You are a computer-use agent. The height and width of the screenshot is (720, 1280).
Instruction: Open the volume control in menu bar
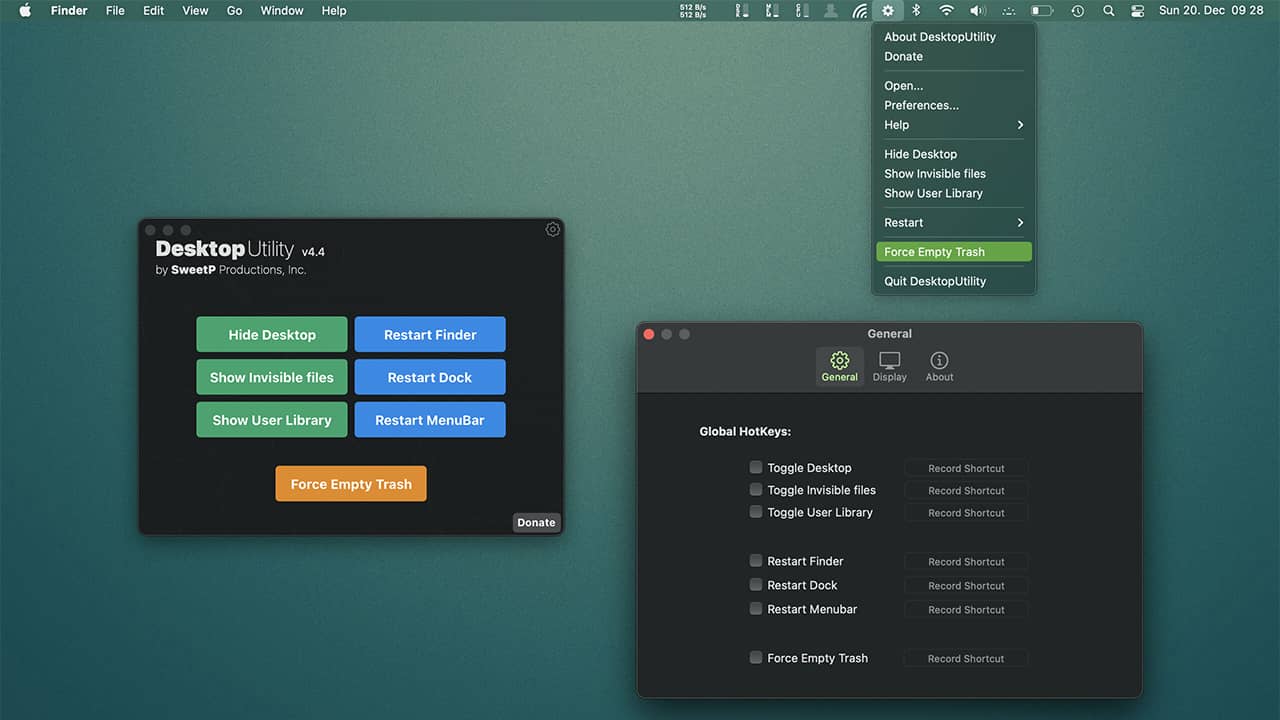point(977,11)
